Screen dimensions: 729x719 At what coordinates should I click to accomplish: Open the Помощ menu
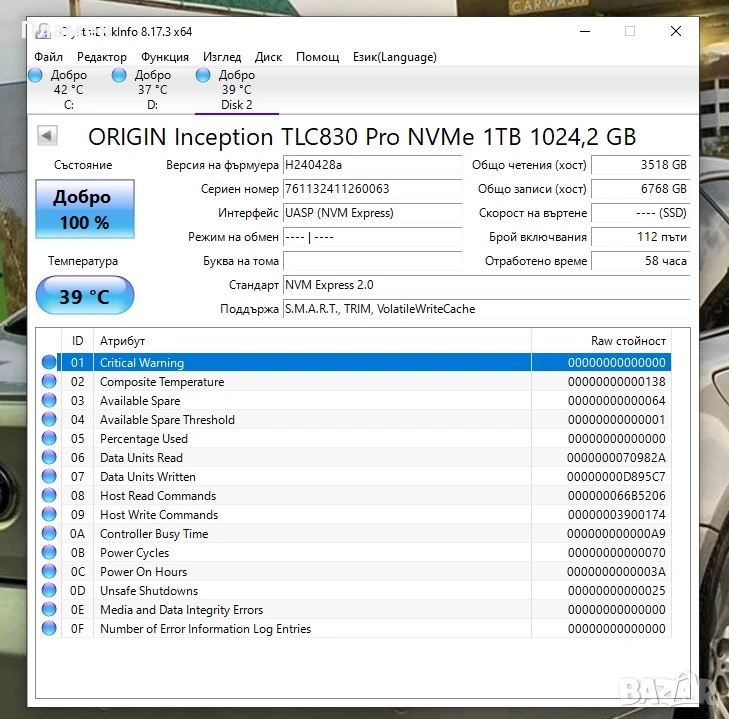[318, 57]
